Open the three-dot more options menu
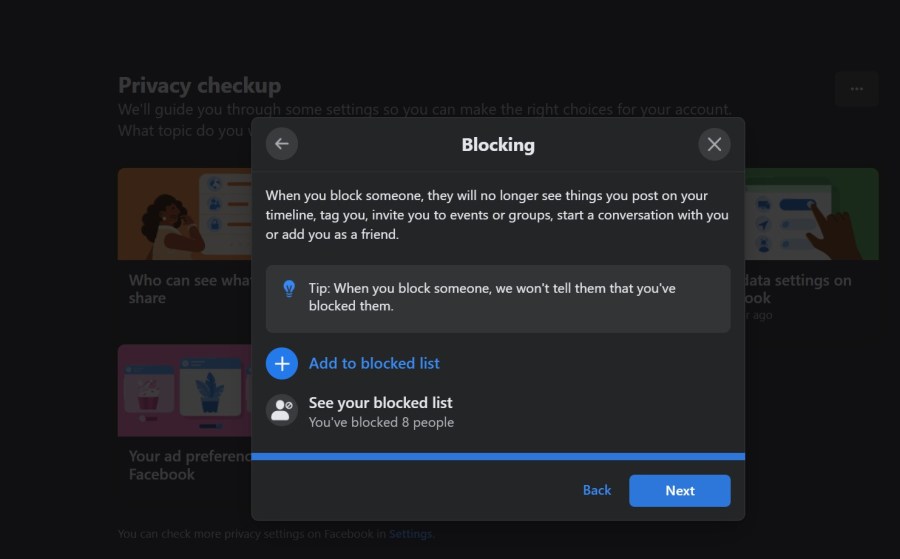The width and height of the screenshot is (900, 559). click(856, 89)
